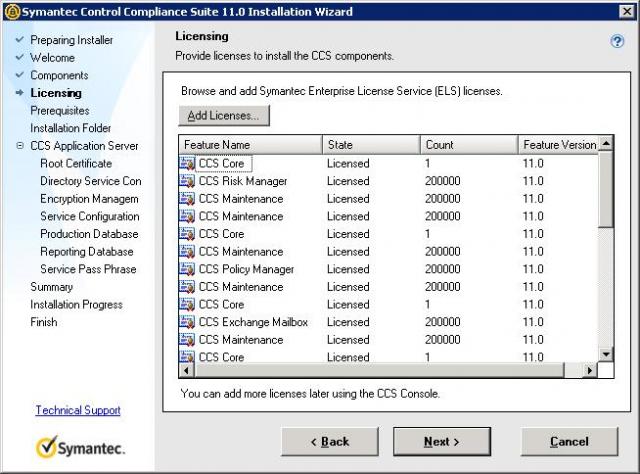
Task: Select the CCS Exchange Mailbox row name
Action: pyautogui.click(x=253, y=322)
